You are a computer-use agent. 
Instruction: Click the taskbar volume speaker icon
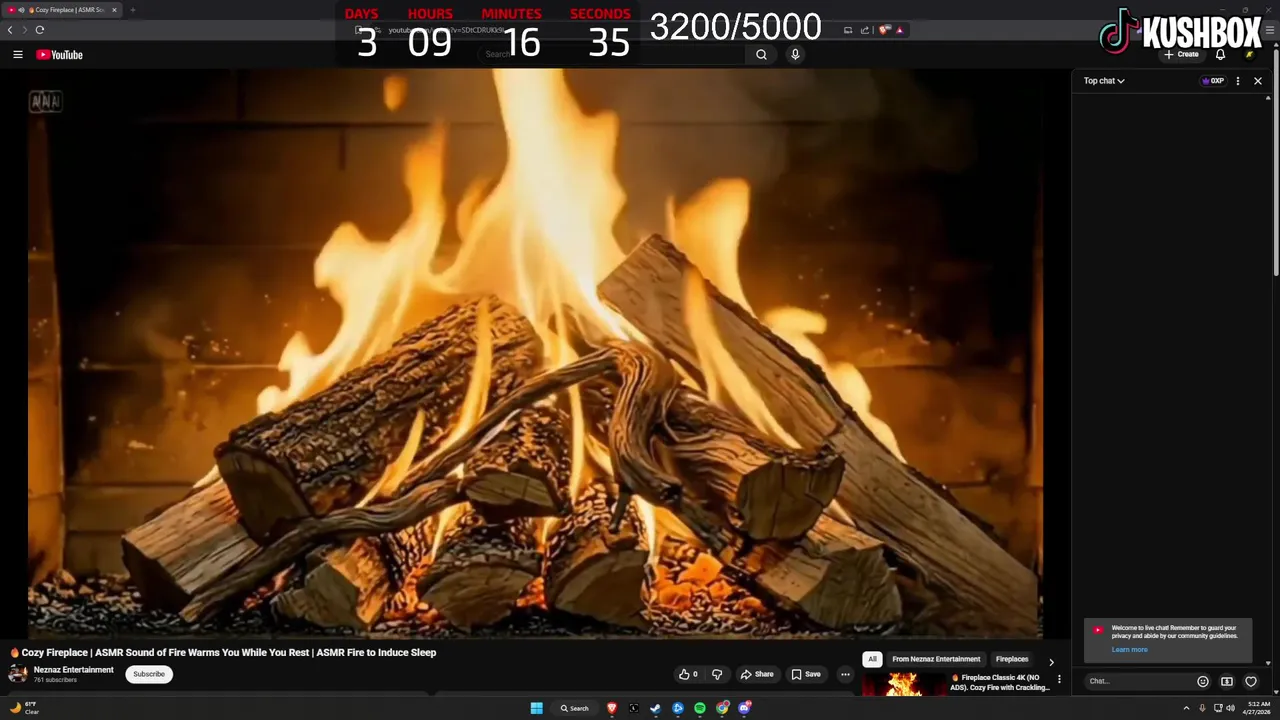click(1230, 708)
